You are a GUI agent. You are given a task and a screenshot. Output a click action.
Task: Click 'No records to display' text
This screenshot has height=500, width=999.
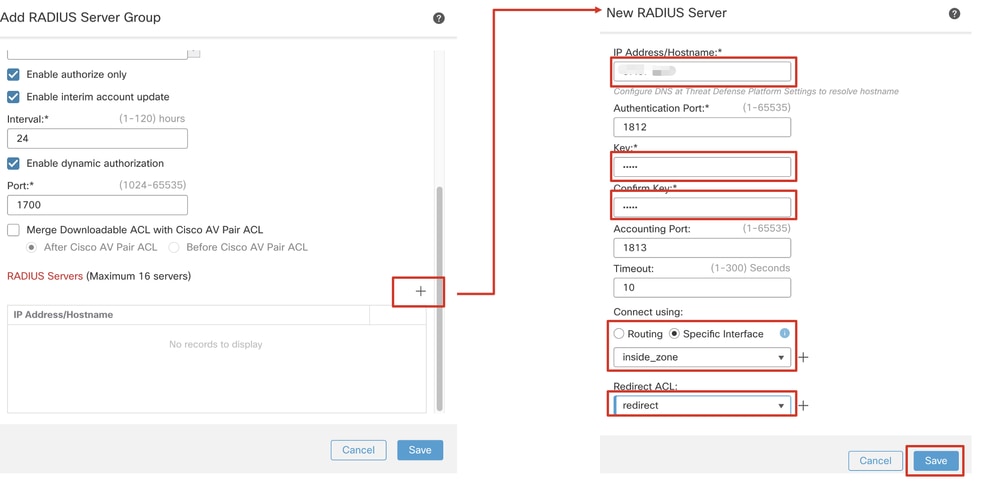click(x=215, y=345)
